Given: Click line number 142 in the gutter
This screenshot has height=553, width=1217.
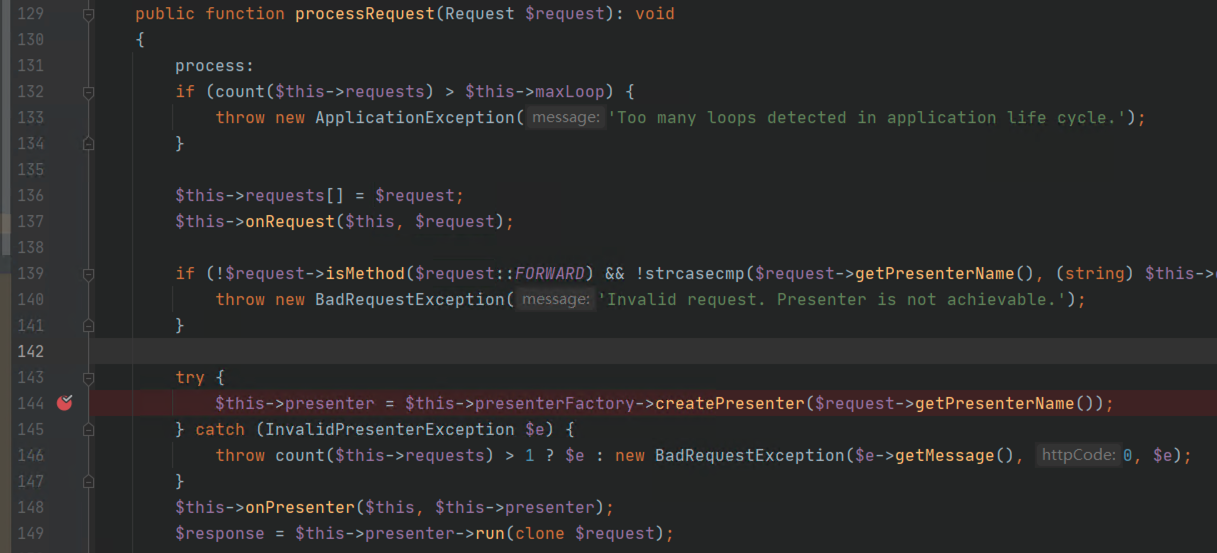Looking at the screenshot, I should pyautogui.click(x=31, y=352).
